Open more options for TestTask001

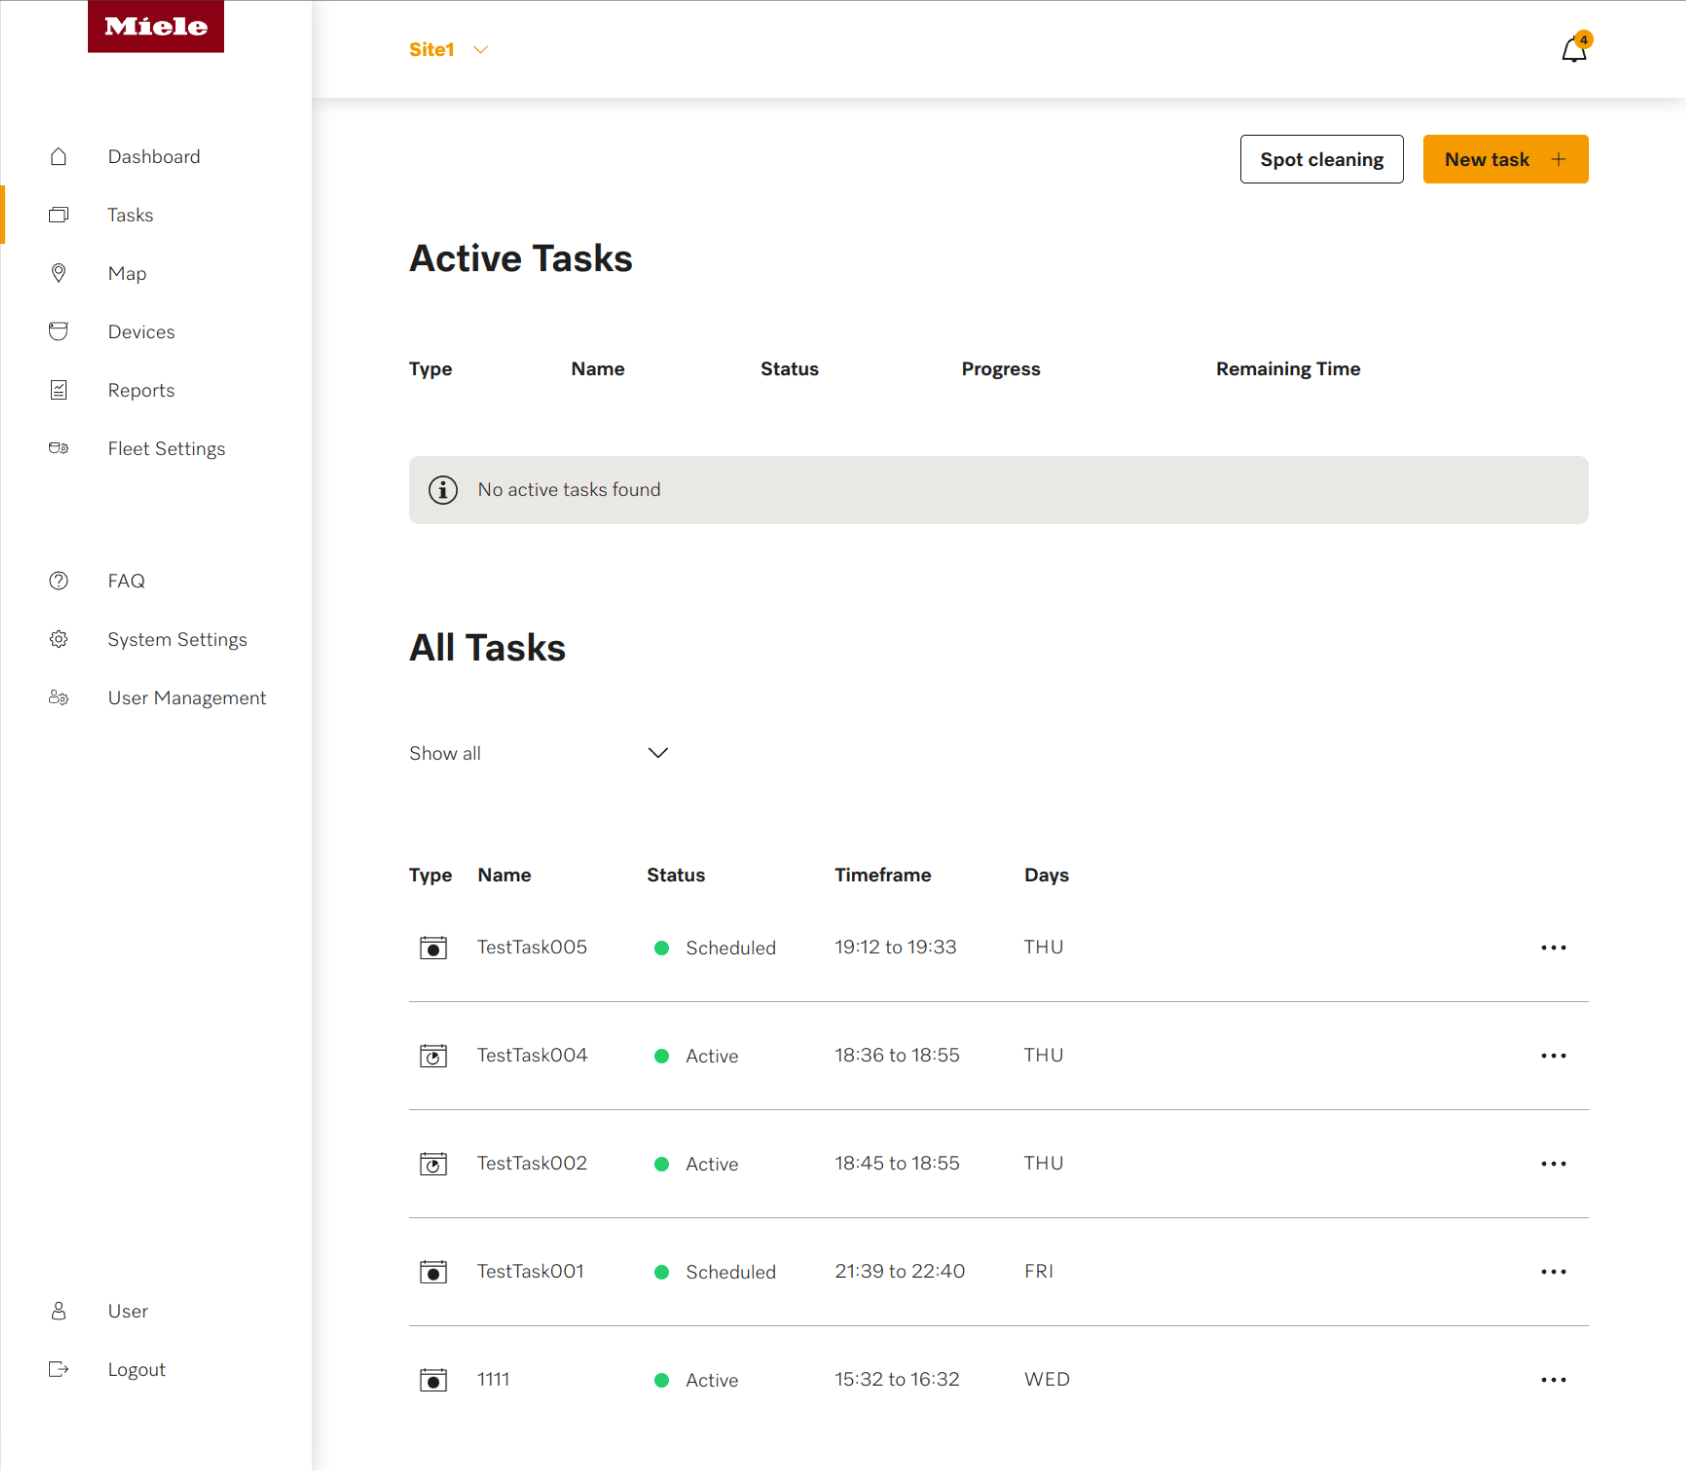[1553, 1272]
